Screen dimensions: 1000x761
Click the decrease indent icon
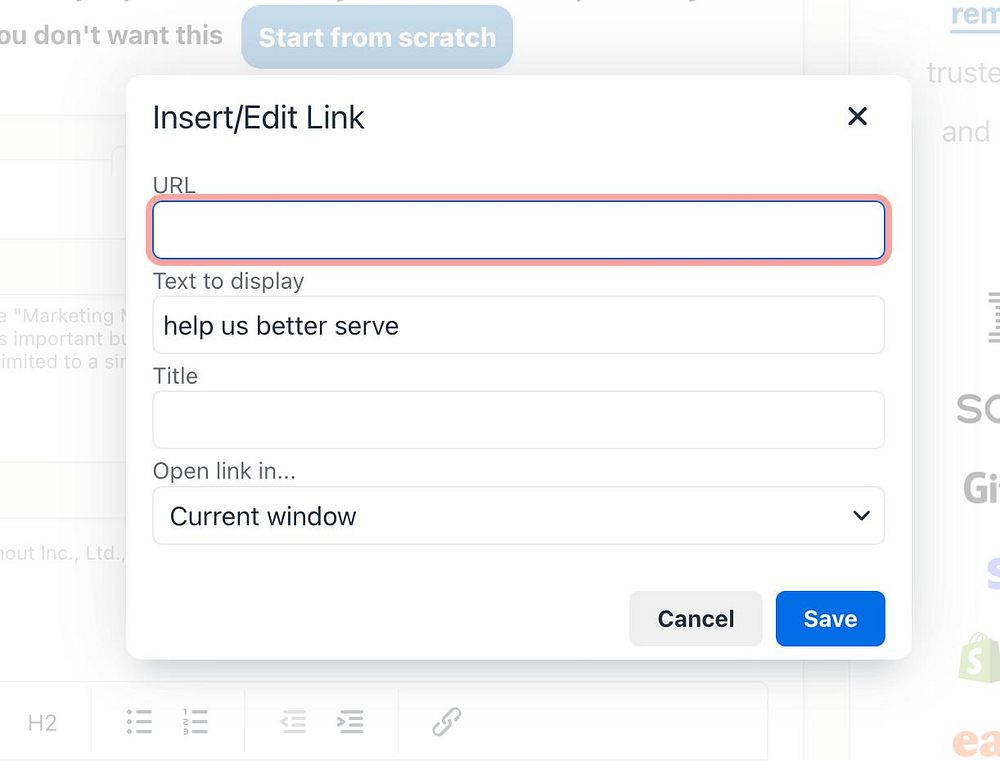click(293, 722)
